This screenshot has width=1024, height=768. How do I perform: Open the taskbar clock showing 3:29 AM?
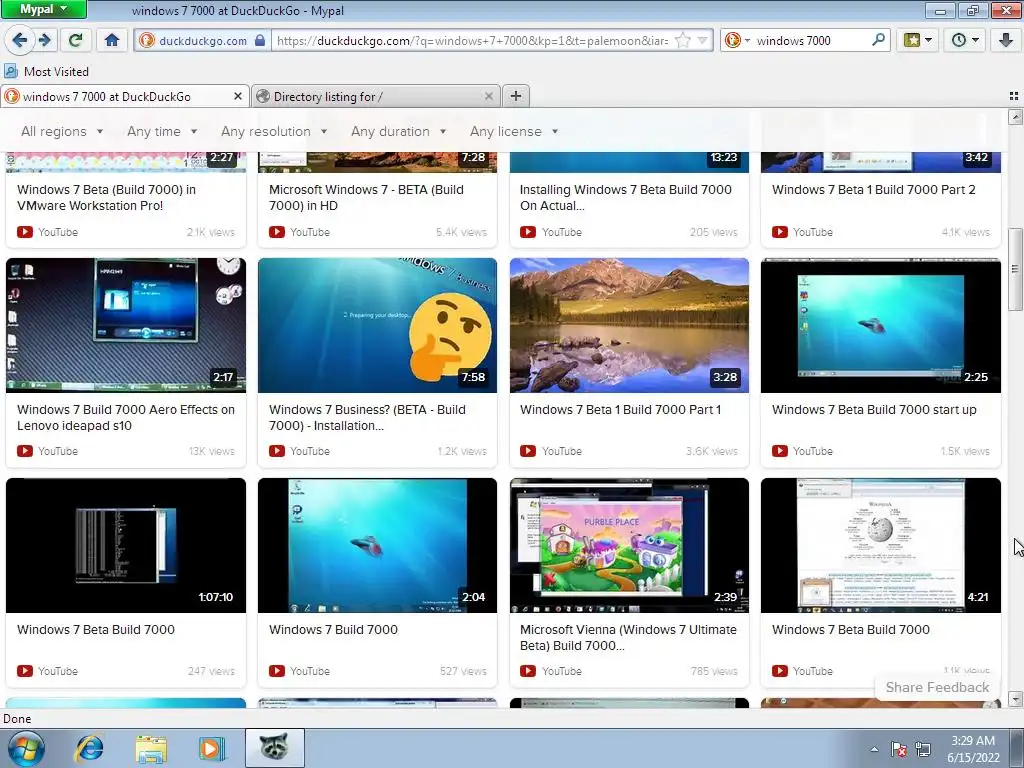tap(973, 749)
